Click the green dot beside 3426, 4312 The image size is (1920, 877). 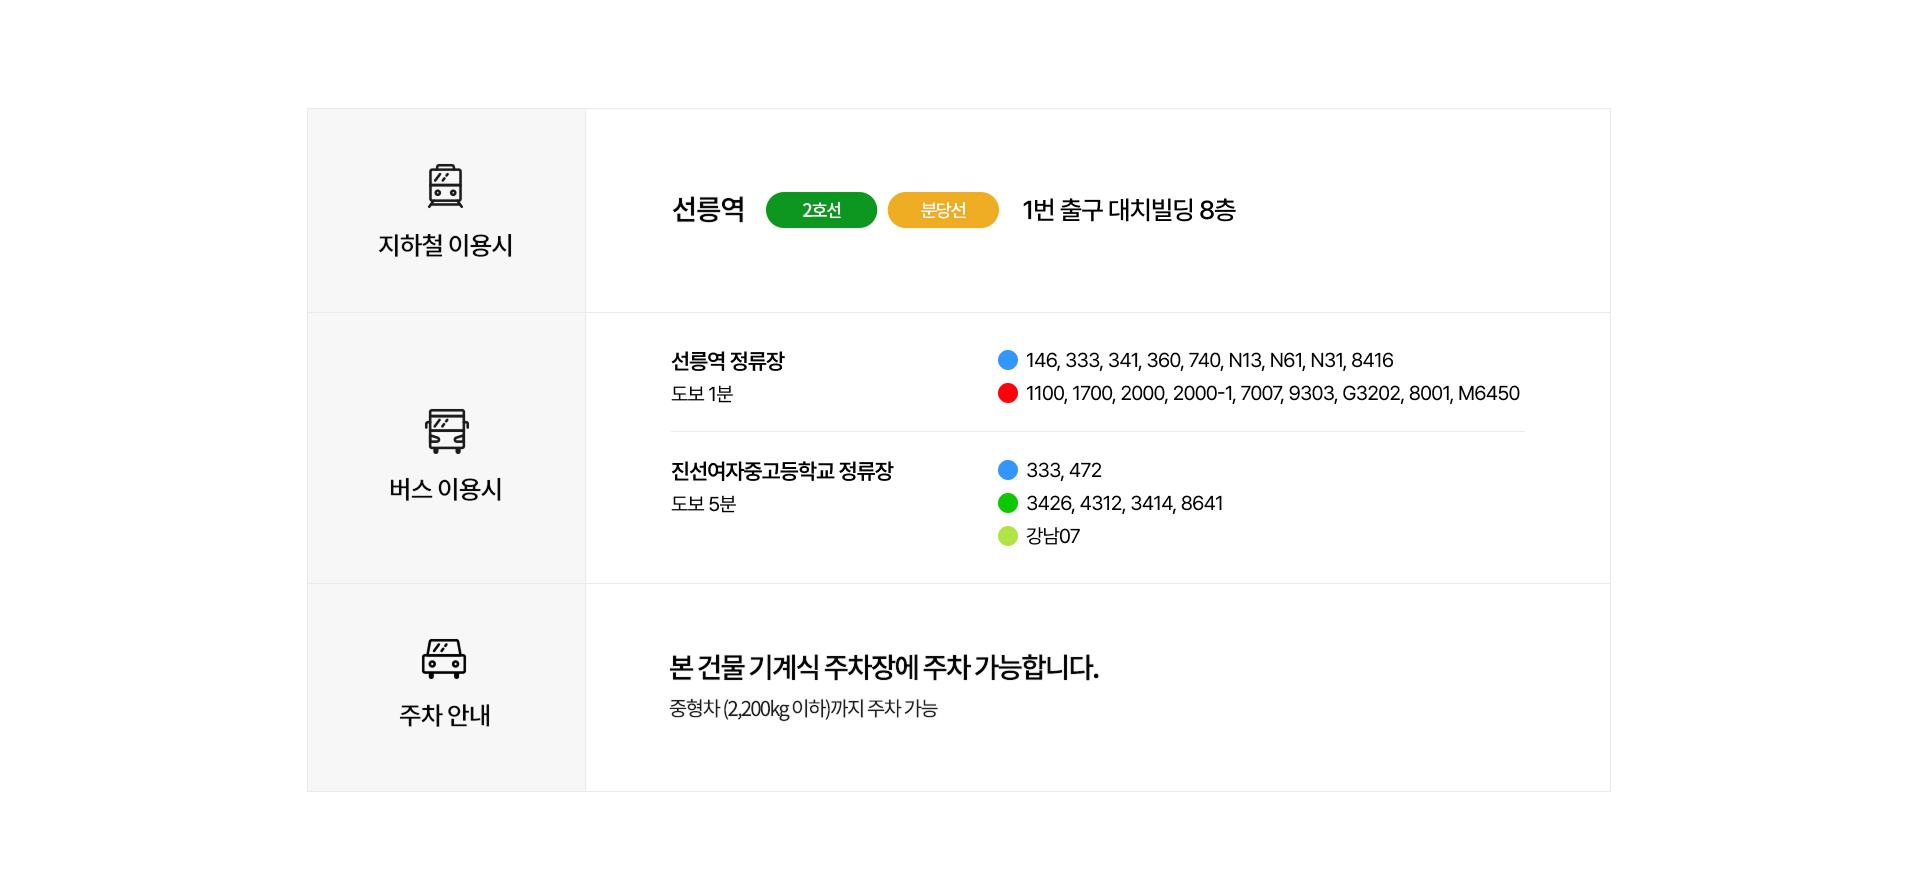pos(1008,503)
